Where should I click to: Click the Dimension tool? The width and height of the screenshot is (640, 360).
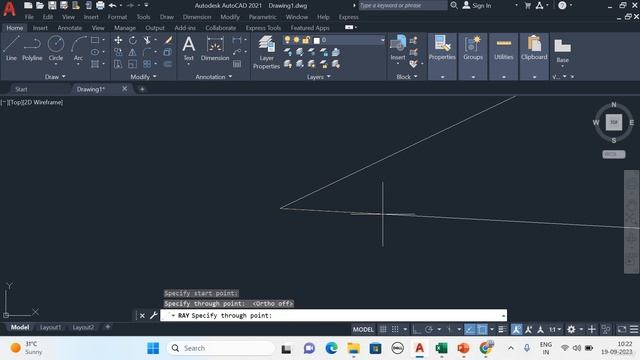pyautogui.click(x=215, y=48)
